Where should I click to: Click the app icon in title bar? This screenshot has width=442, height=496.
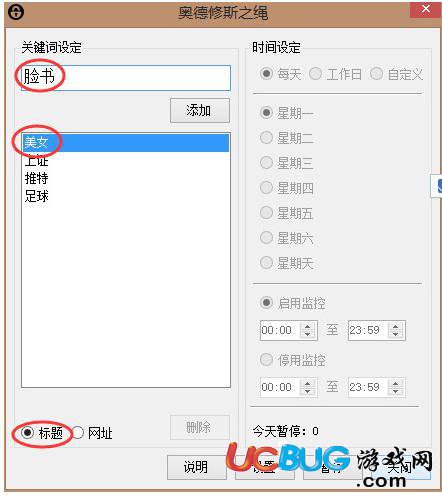point(16,12)
